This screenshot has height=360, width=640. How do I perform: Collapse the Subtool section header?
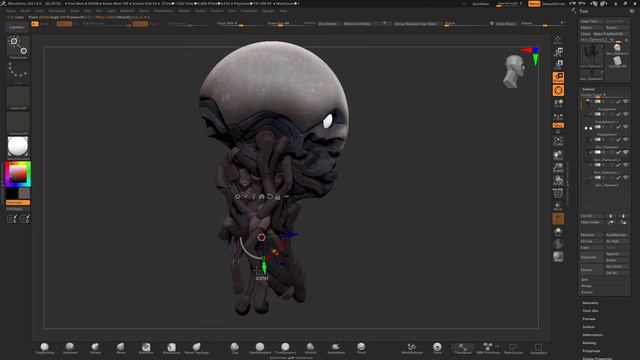(589, 89)
